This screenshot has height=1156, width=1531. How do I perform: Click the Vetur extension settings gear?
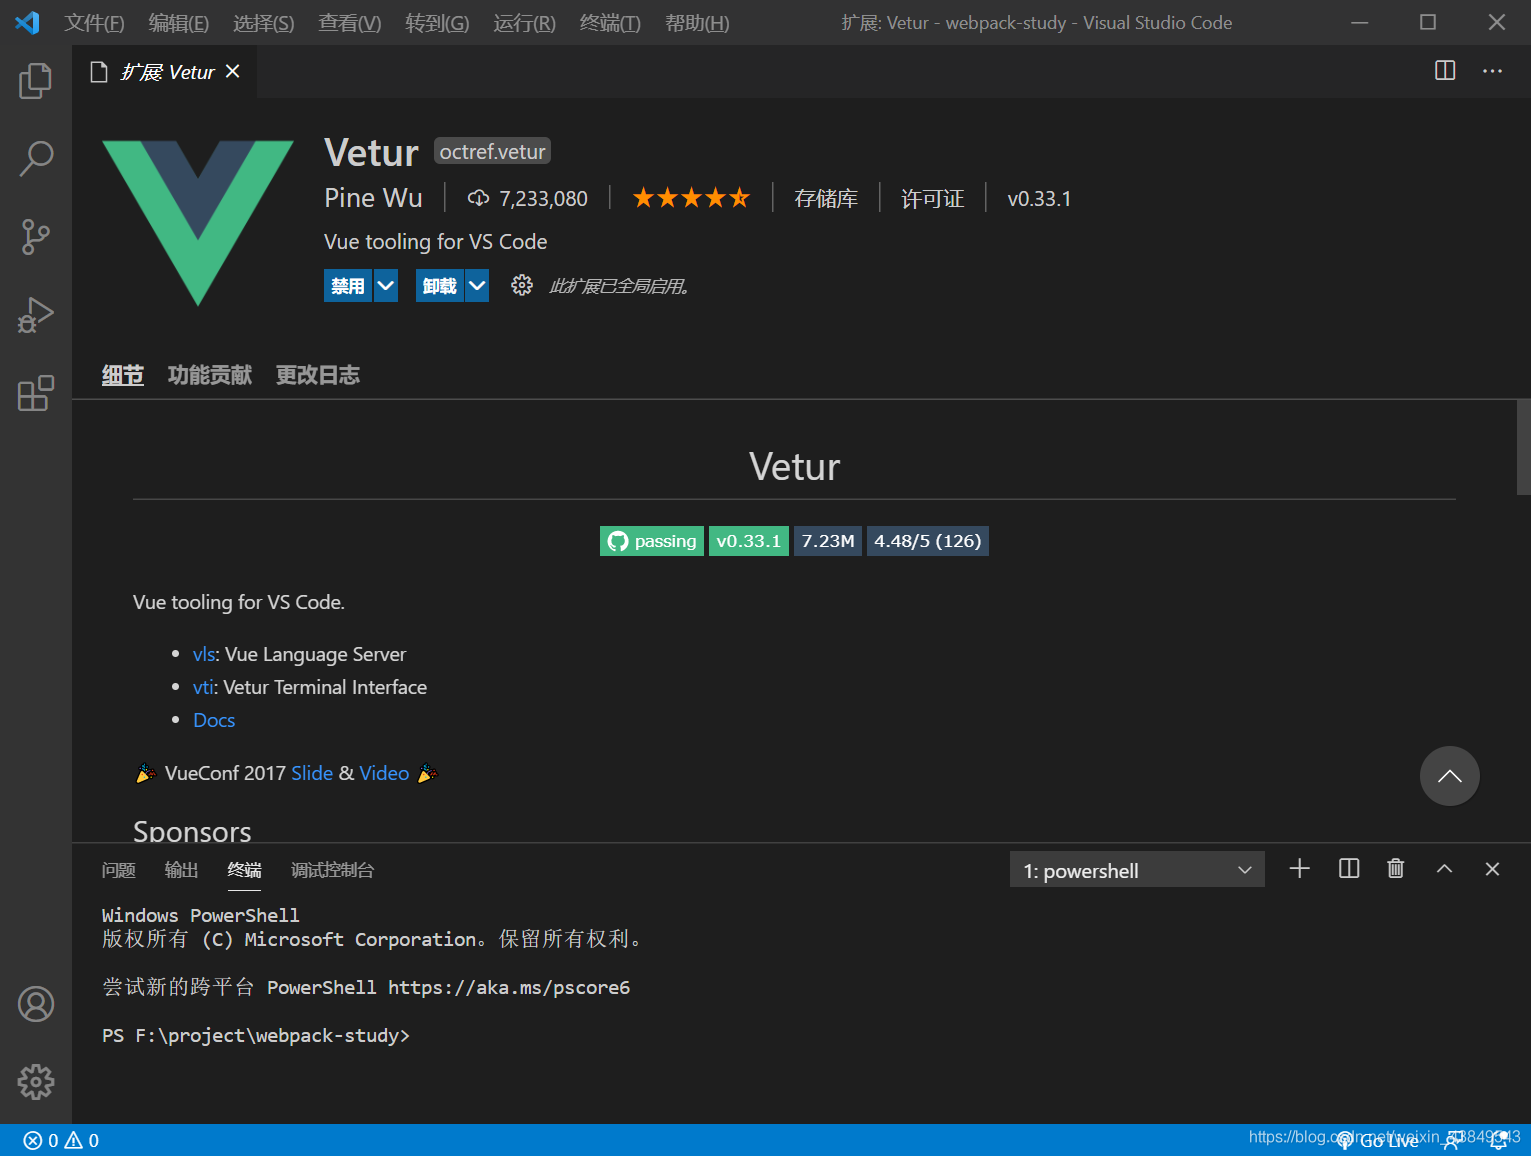(521, 285)
